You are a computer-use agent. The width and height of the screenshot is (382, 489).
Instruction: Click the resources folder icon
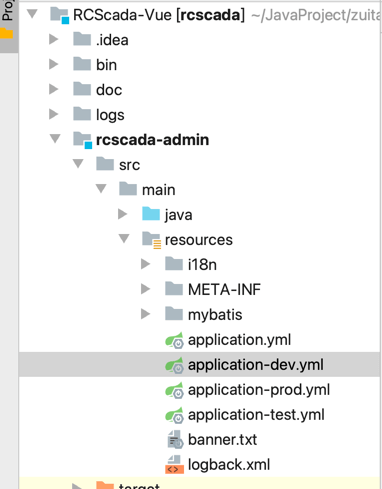point(152,240)
